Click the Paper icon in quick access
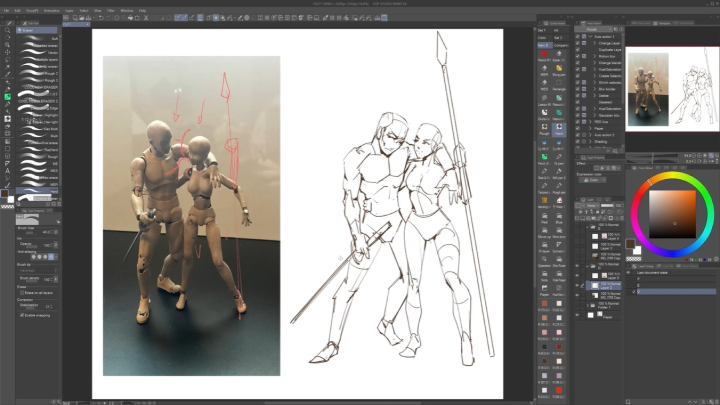Screen dimensions: 720x405 tap(544, 289)
